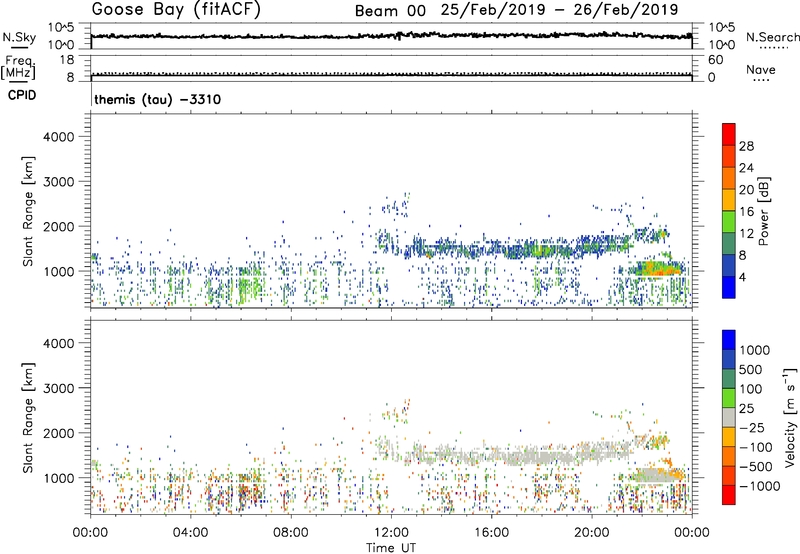Viewport: 800px width, 554px height.
Task: Click the '4' tick on the Power scale
Action: (742, 278)
